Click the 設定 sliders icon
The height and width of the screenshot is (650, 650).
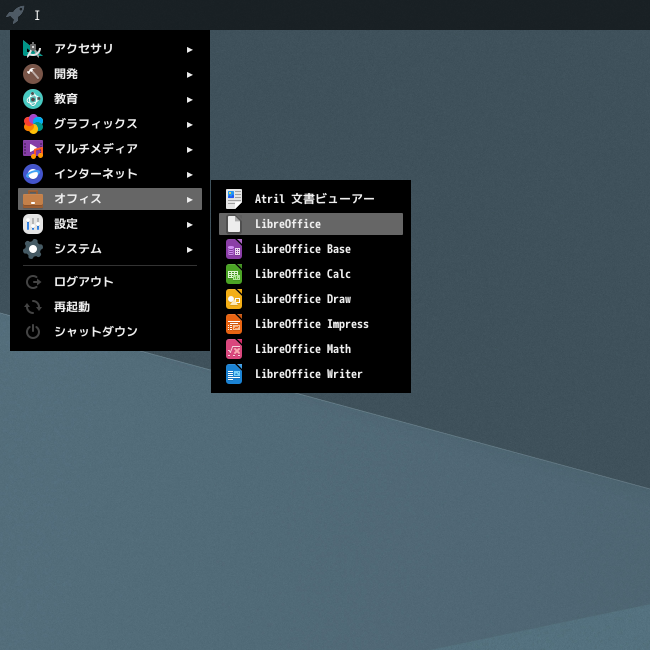33,224
